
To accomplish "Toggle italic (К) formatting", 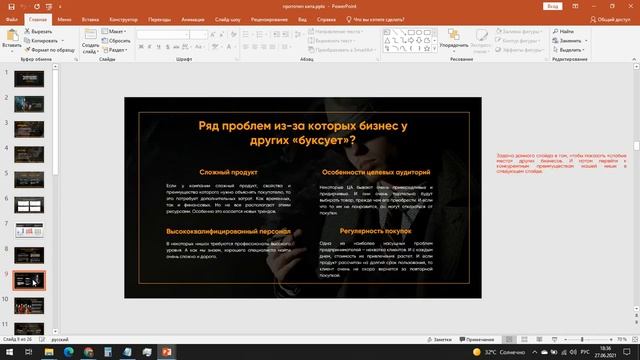I will [150, 47].
